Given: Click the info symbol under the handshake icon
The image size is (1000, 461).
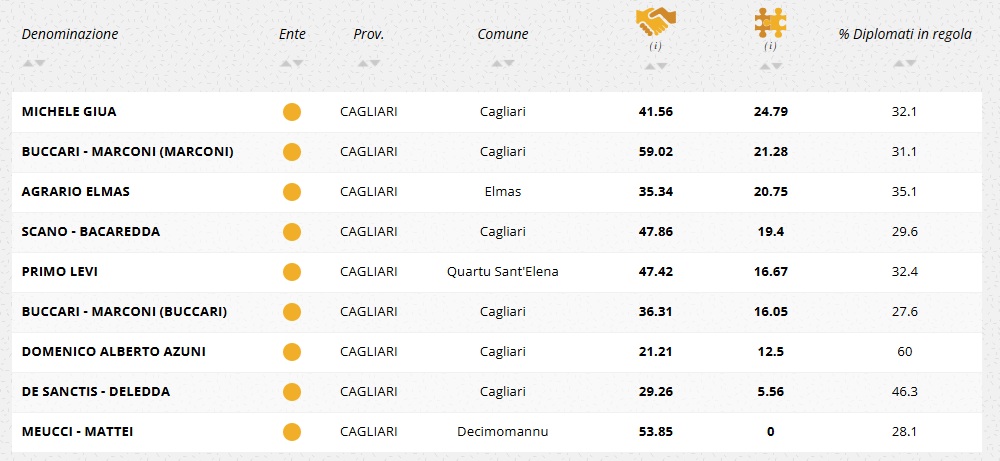Looking at the screenshot, I should coord(656,46).
